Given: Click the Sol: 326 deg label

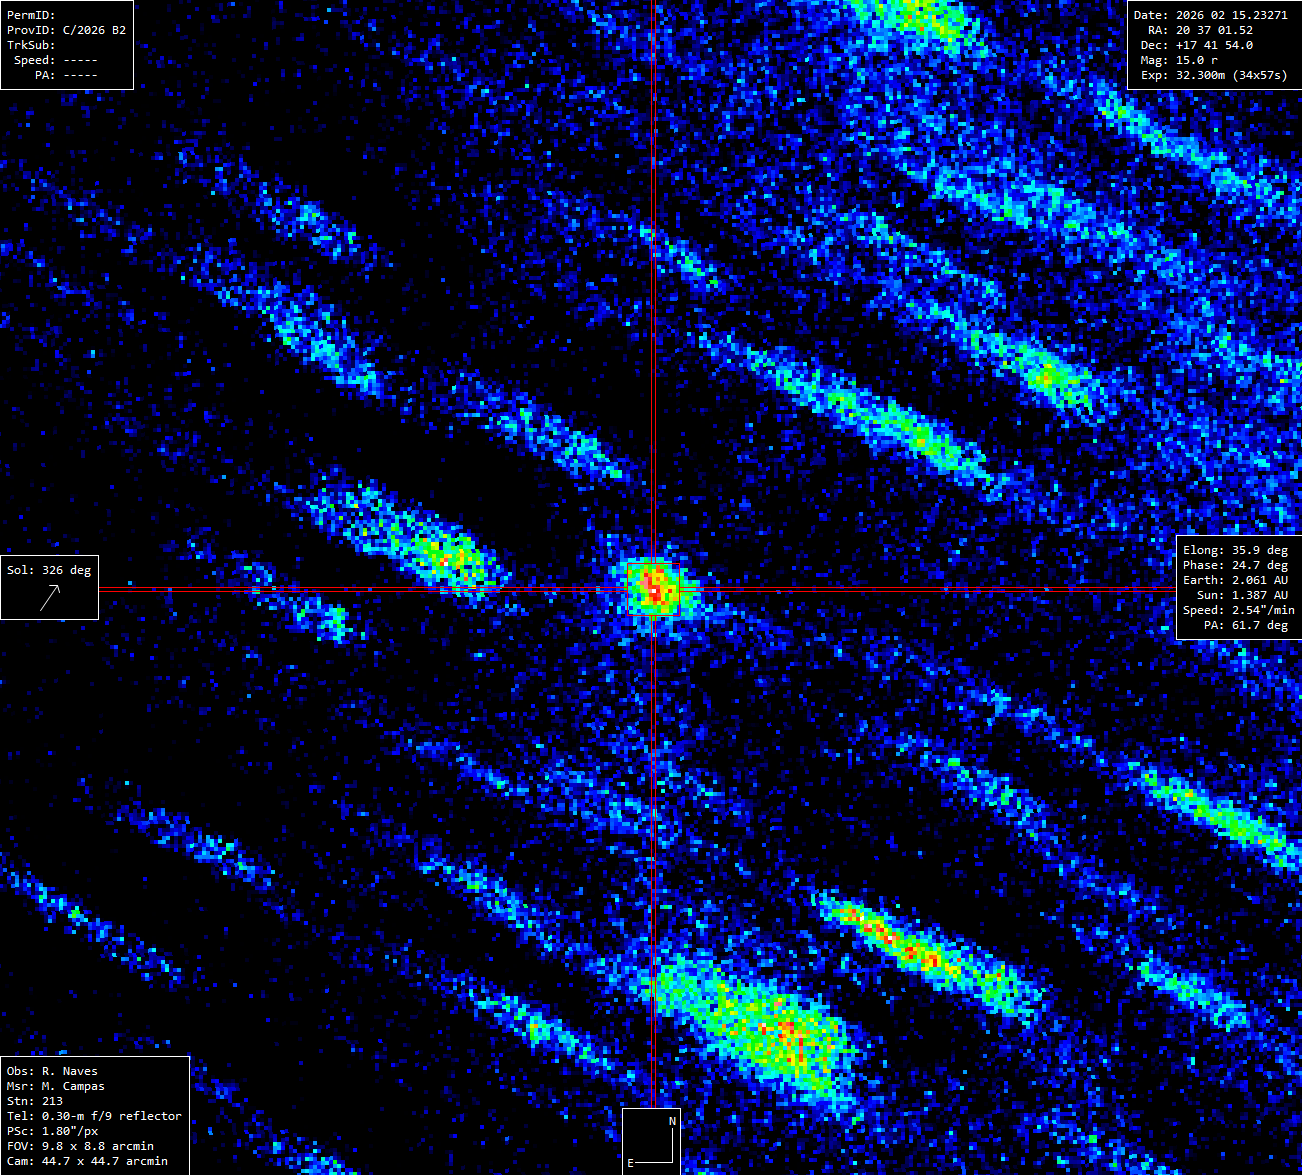Looking at the screenshot, I should tap(49, 570).
